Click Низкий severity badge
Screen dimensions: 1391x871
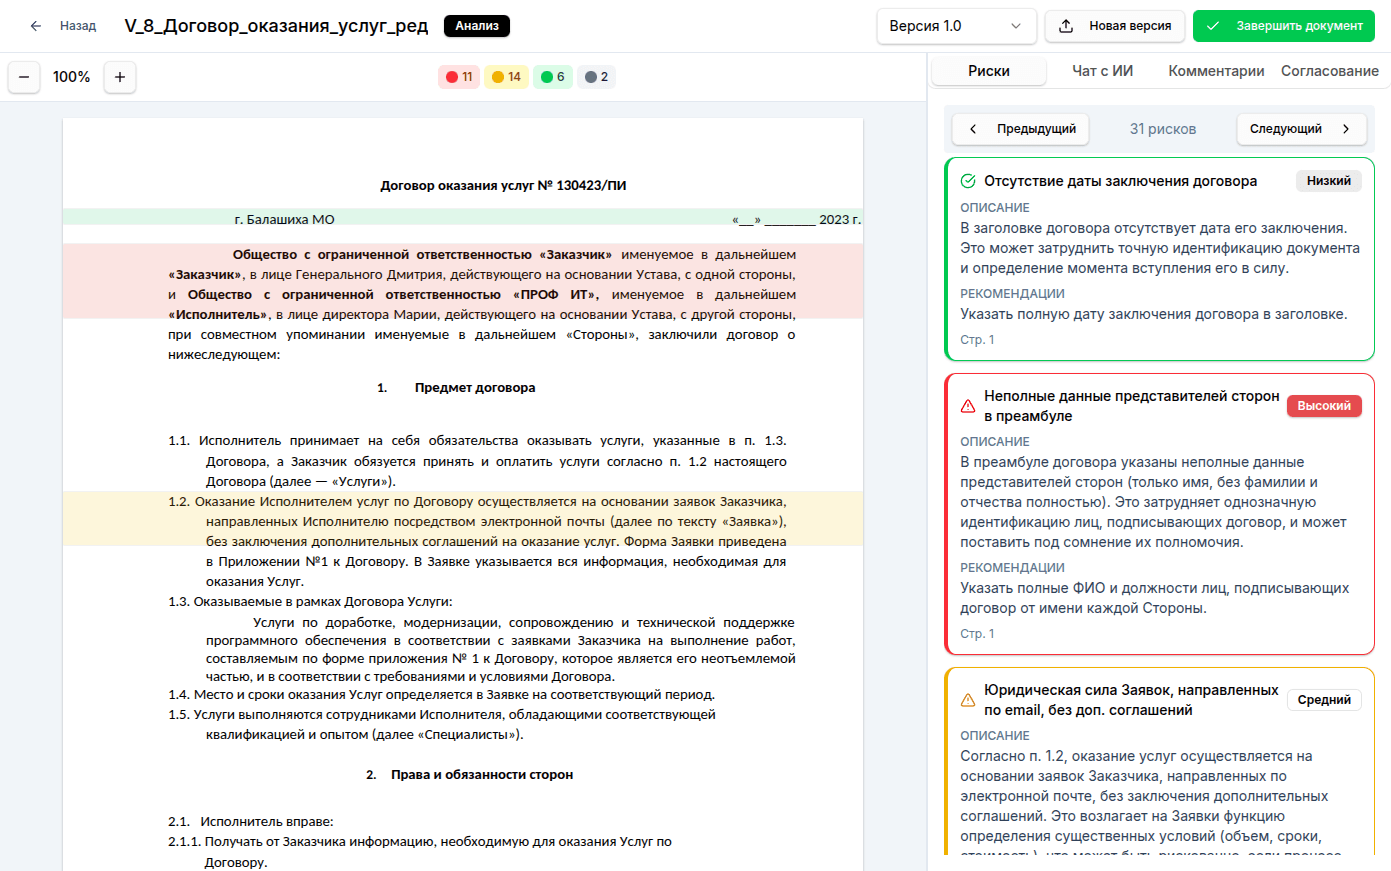[1329, 181]
